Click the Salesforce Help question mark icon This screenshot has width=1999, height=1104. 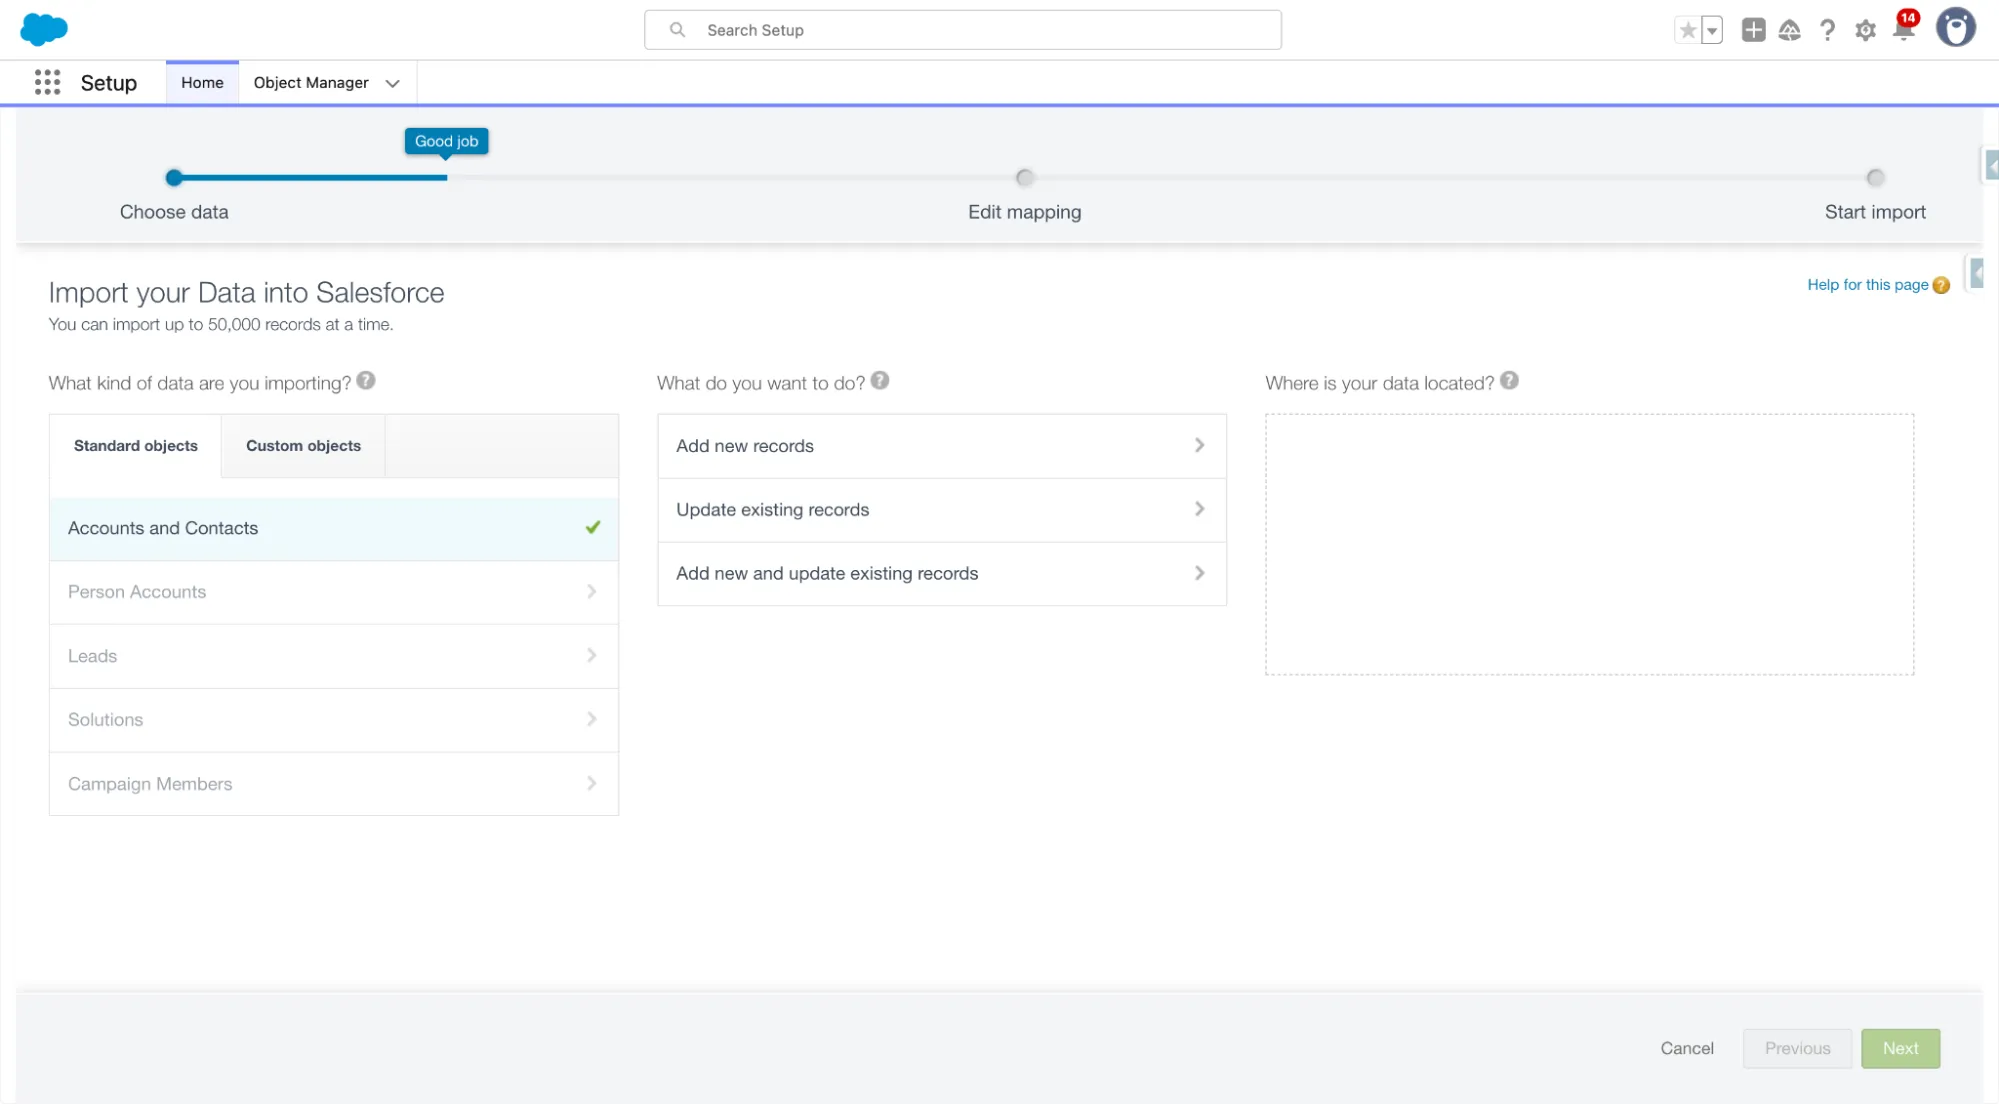1827,30
